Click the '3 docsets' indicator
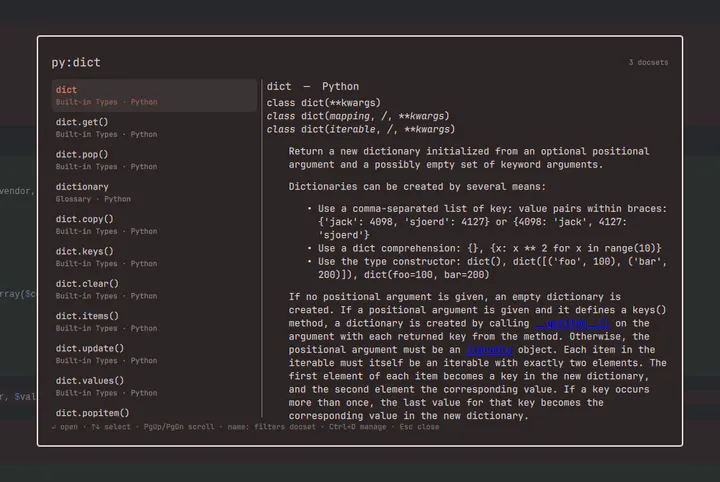720x482 pixels. (x=648, y=62)
